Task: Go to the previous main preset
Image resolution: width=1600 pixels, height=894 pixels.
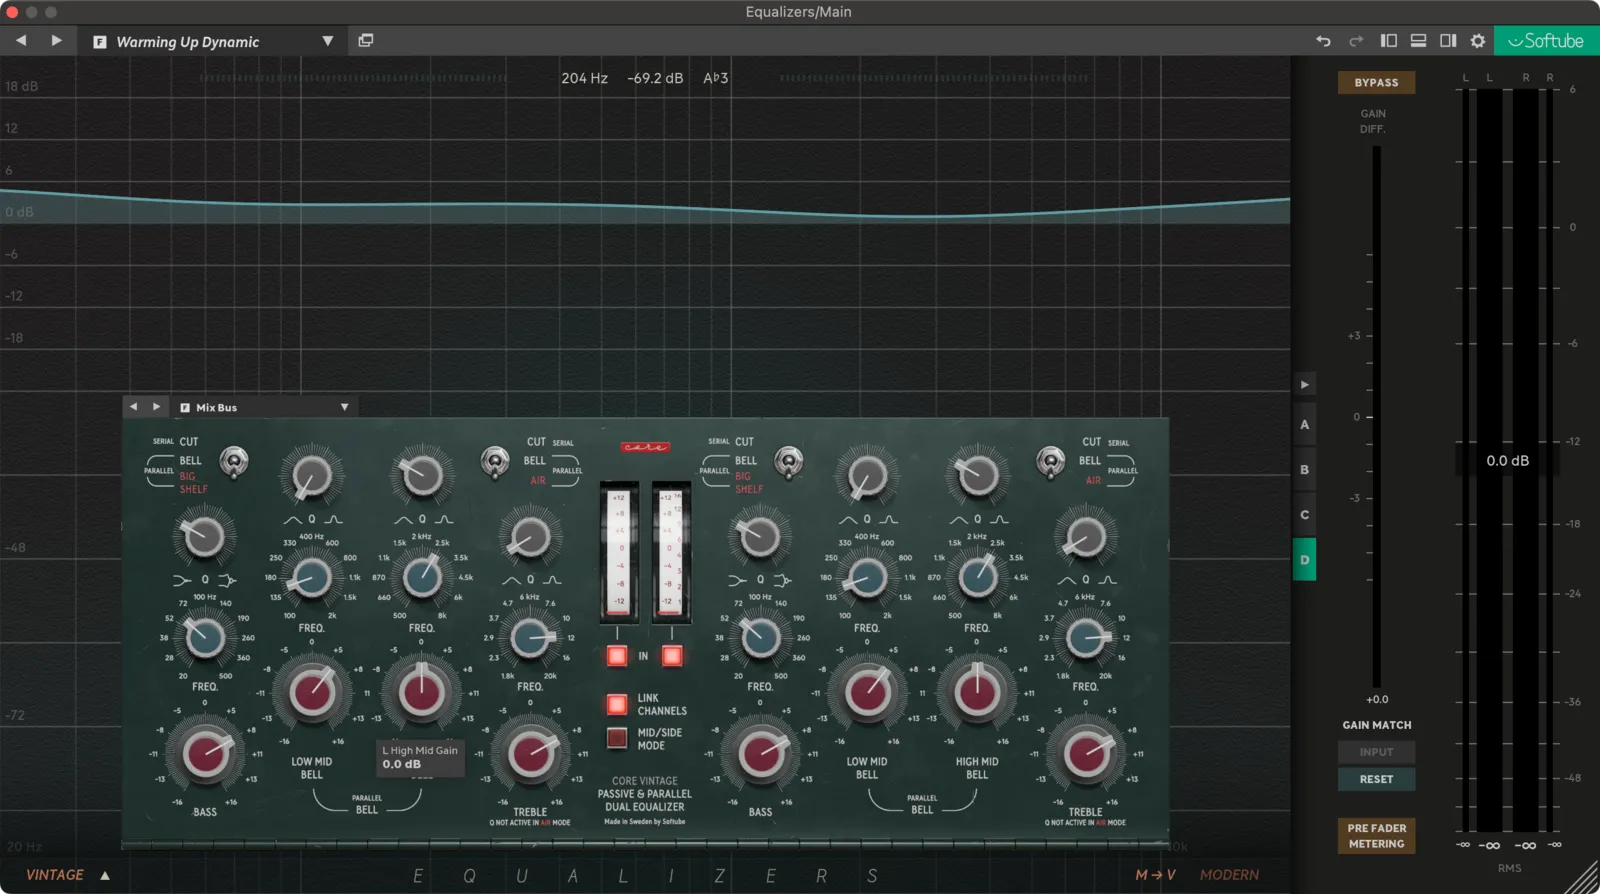Action: (21, 41)
